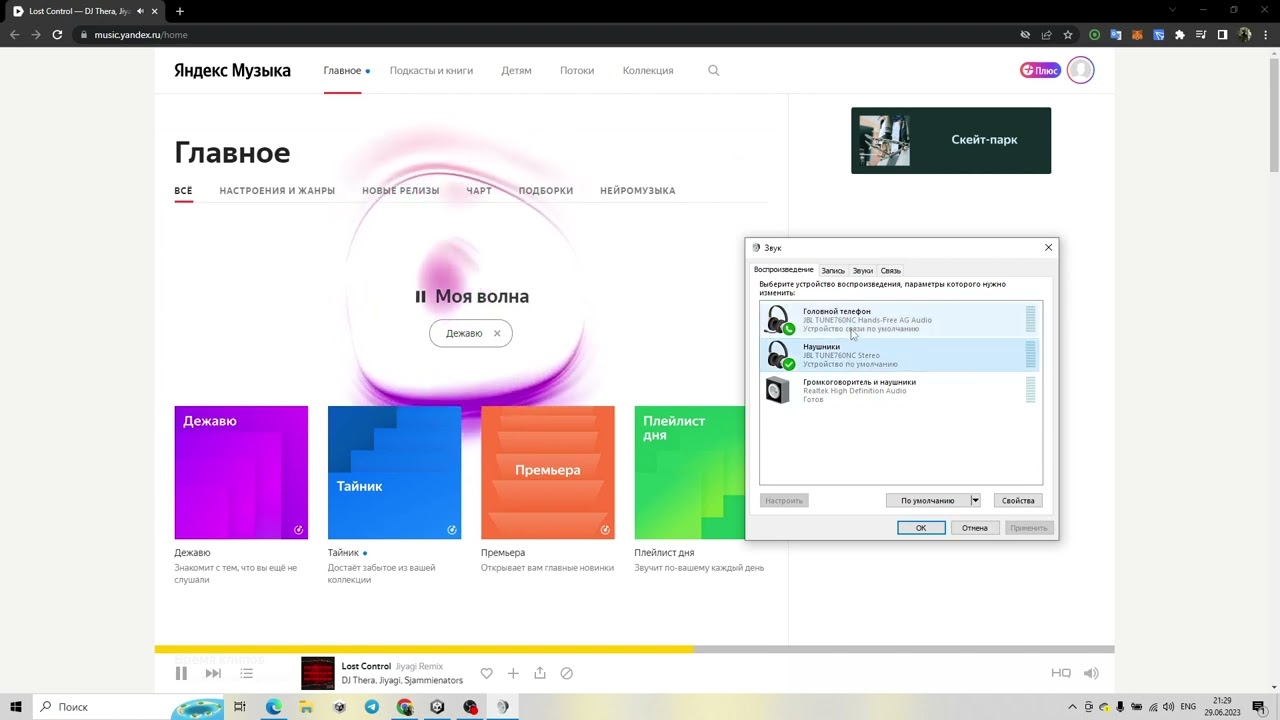Open the Премьера playlist cover
The width and height of the screenshot is (1280, 720).
pos(548,472)
